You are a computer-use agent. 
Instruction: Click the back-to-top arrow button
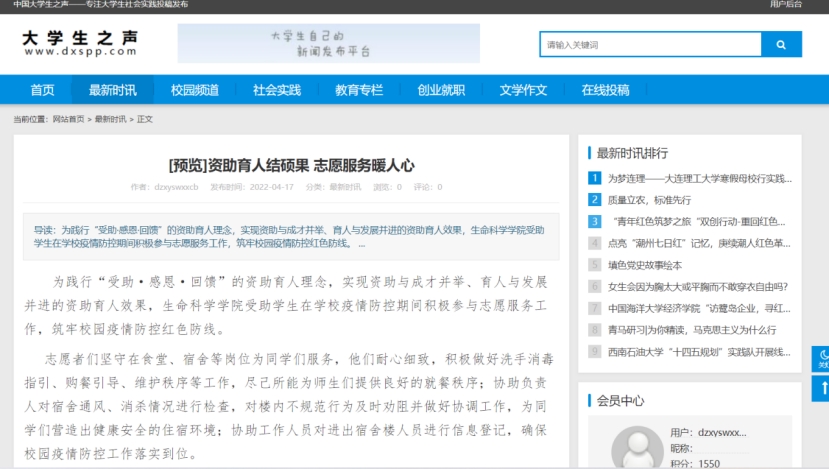click(x=822, y=389)
